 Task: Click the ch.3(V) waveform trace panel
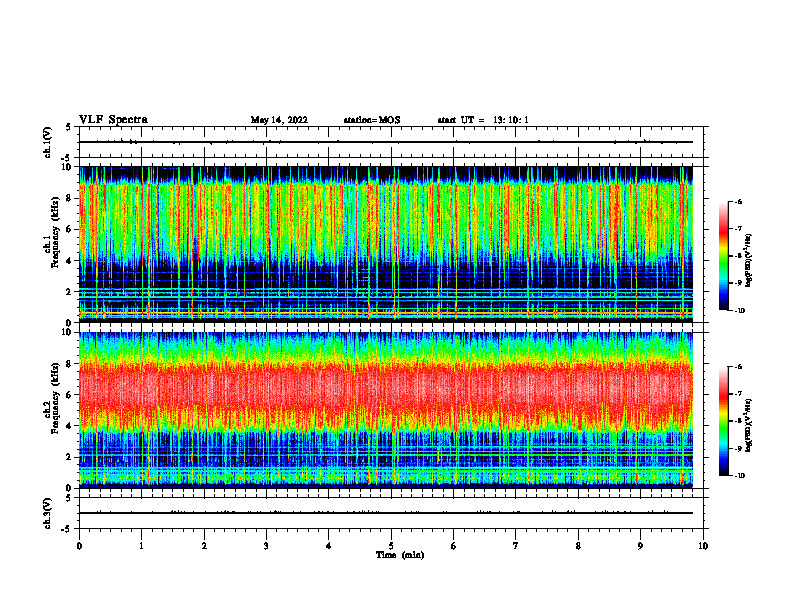point(391,513)
